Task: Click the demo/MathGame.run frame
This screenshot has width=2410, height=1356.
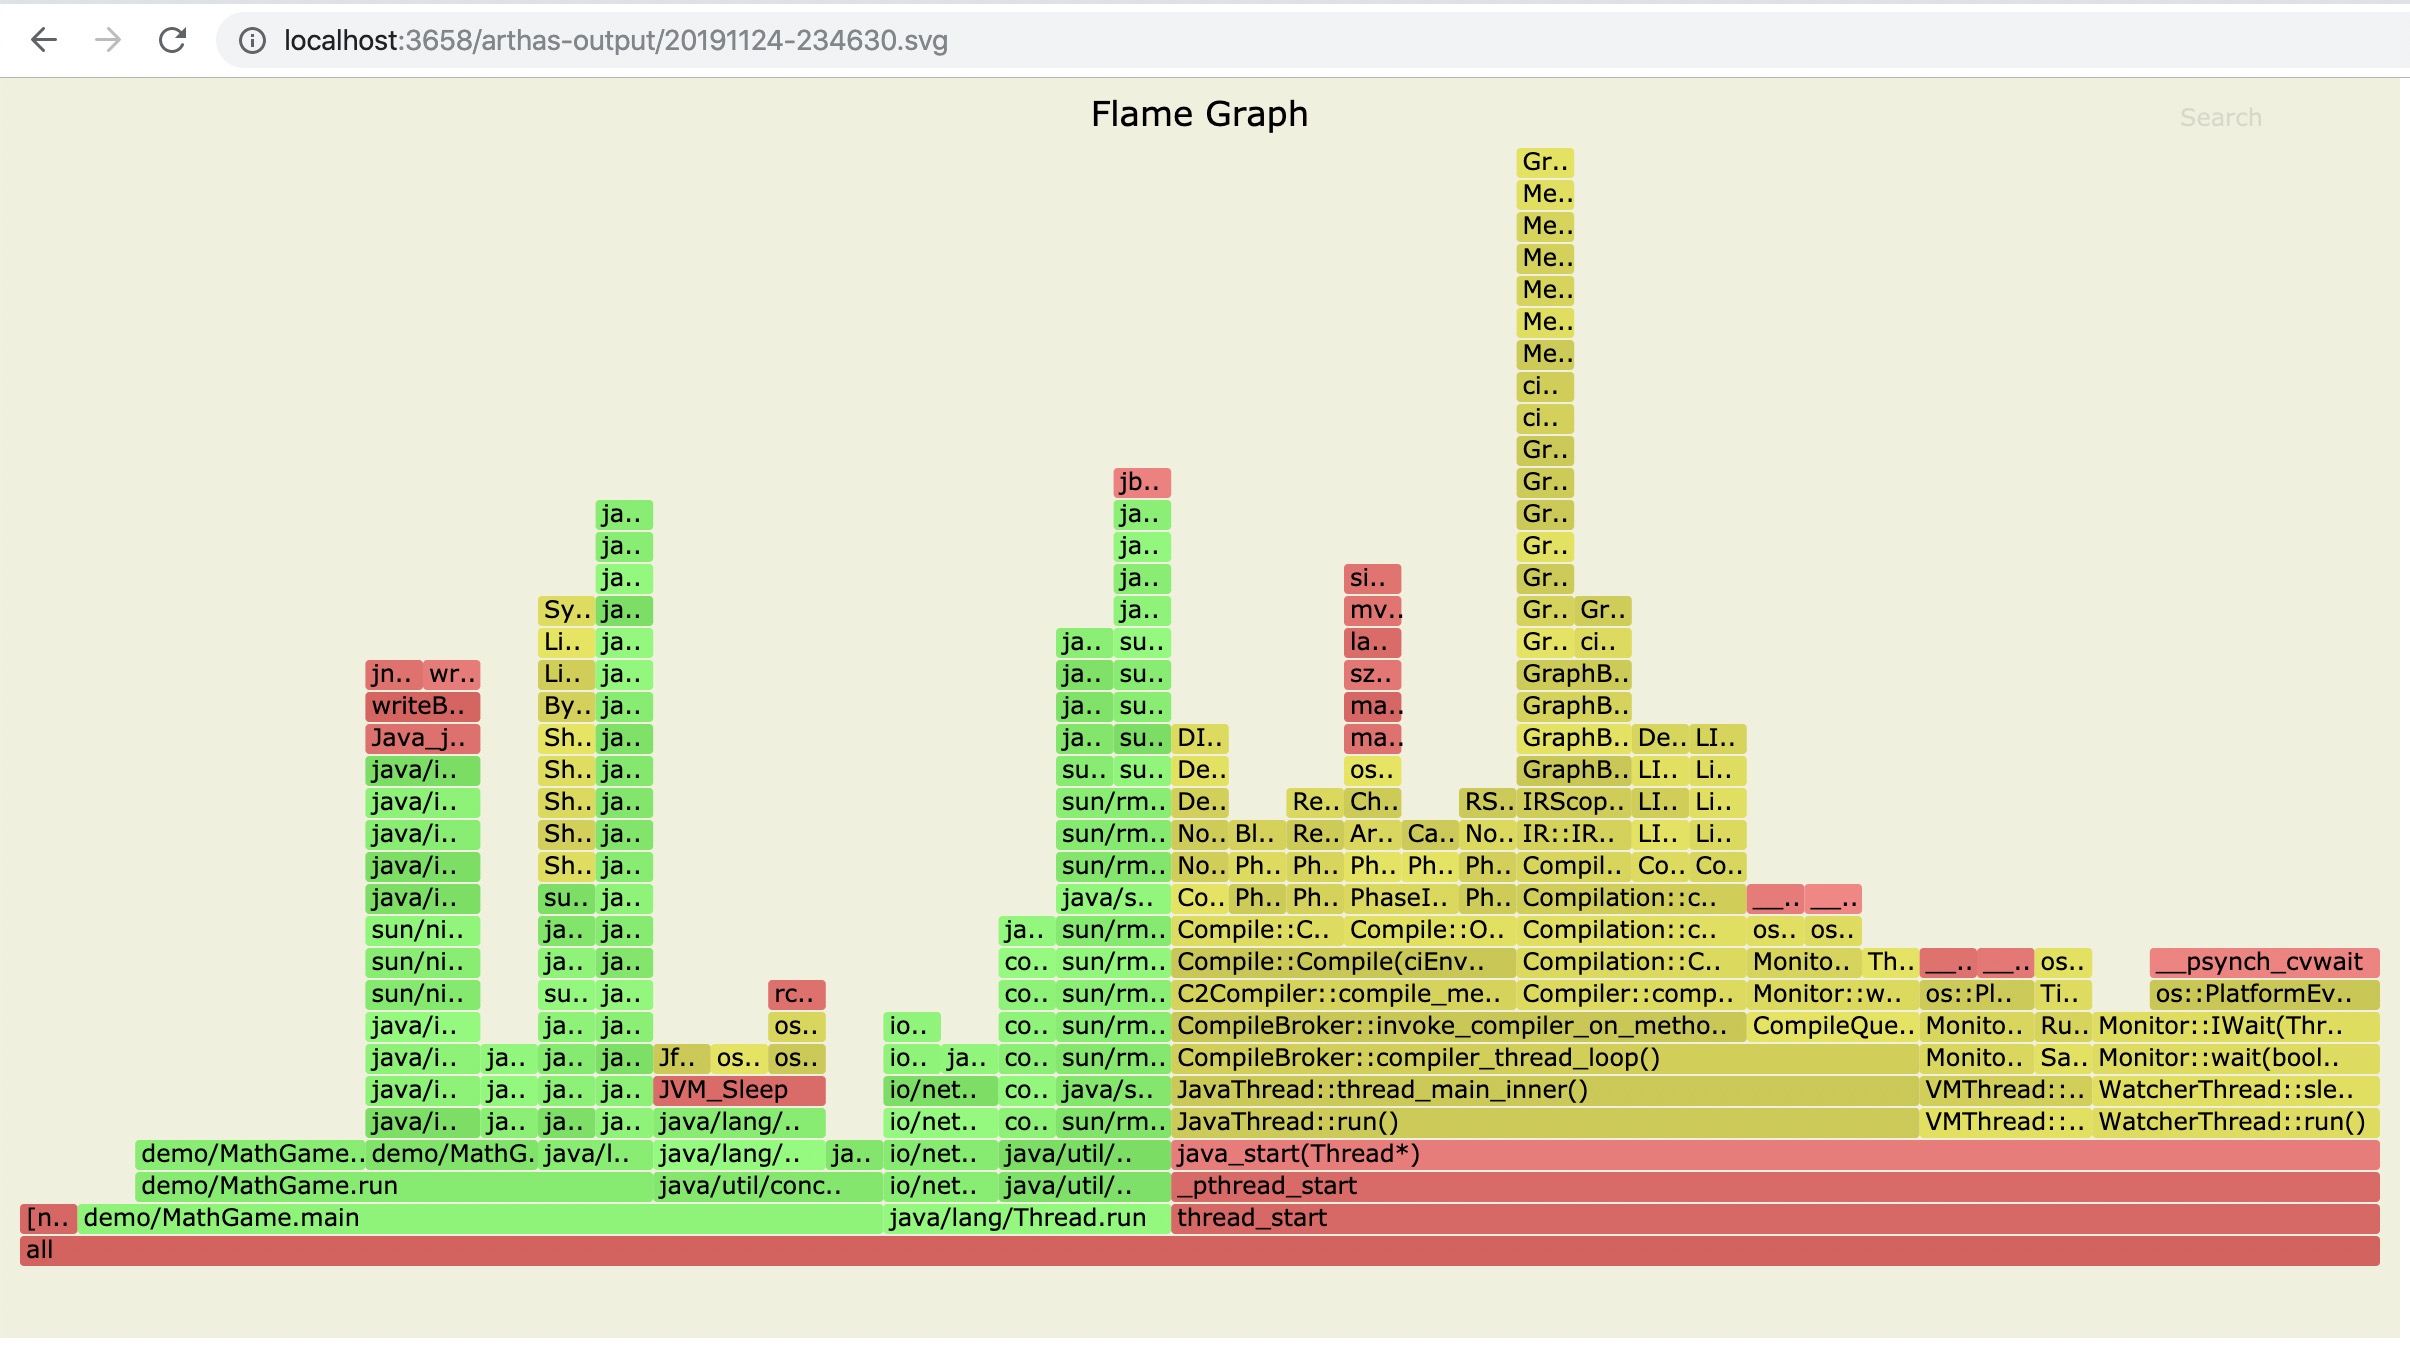Action: click(394, 1186)
